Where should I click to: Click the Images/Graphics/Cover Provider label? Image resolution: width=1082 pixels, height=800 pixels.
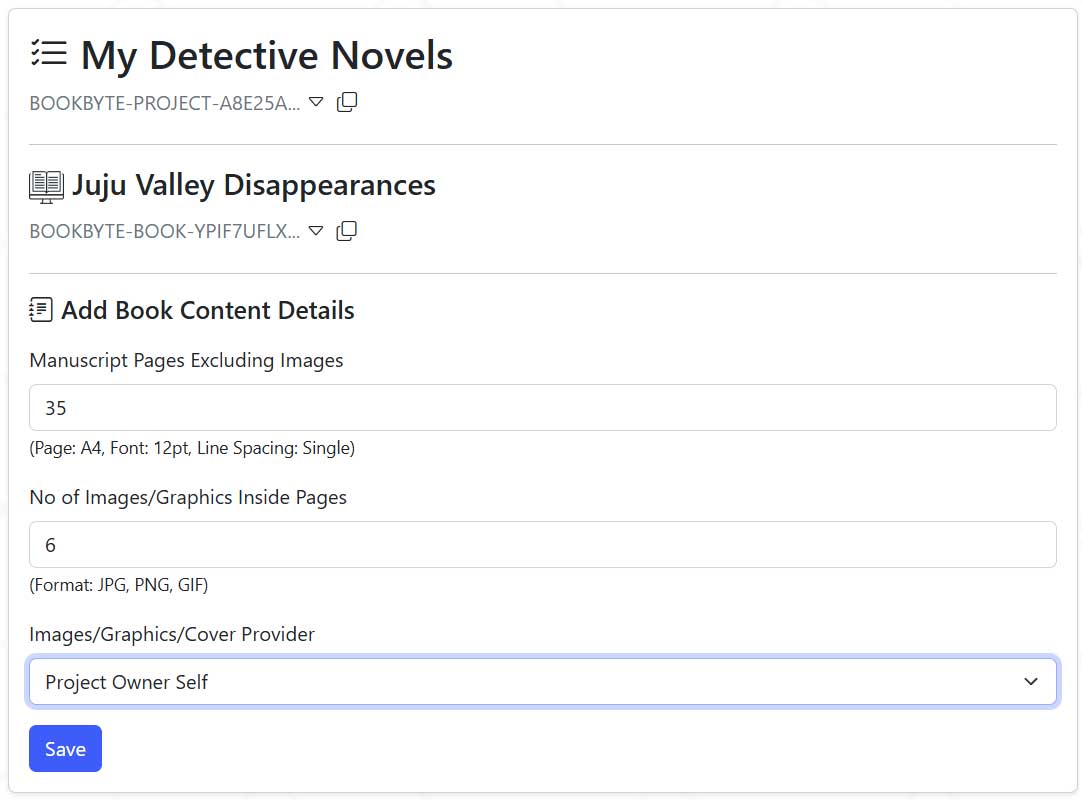[x=172, y=634]
